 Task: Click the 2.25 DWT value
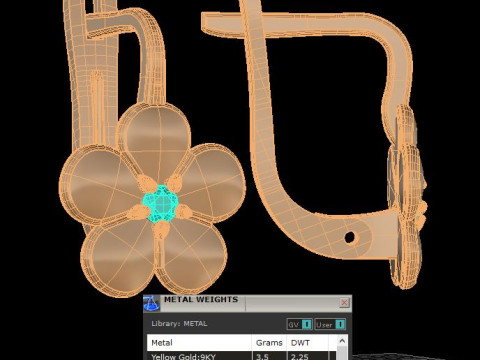300,356
